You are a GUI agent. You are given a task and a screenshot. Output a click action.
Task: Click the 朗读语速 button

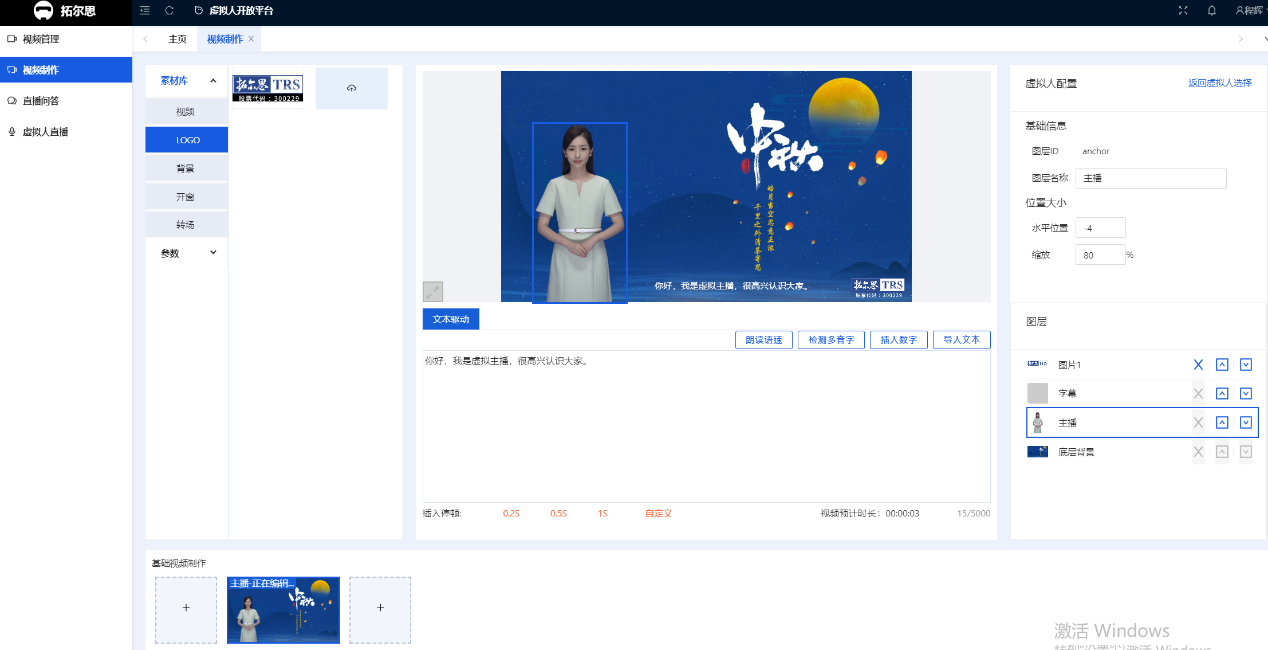[764, 340]
